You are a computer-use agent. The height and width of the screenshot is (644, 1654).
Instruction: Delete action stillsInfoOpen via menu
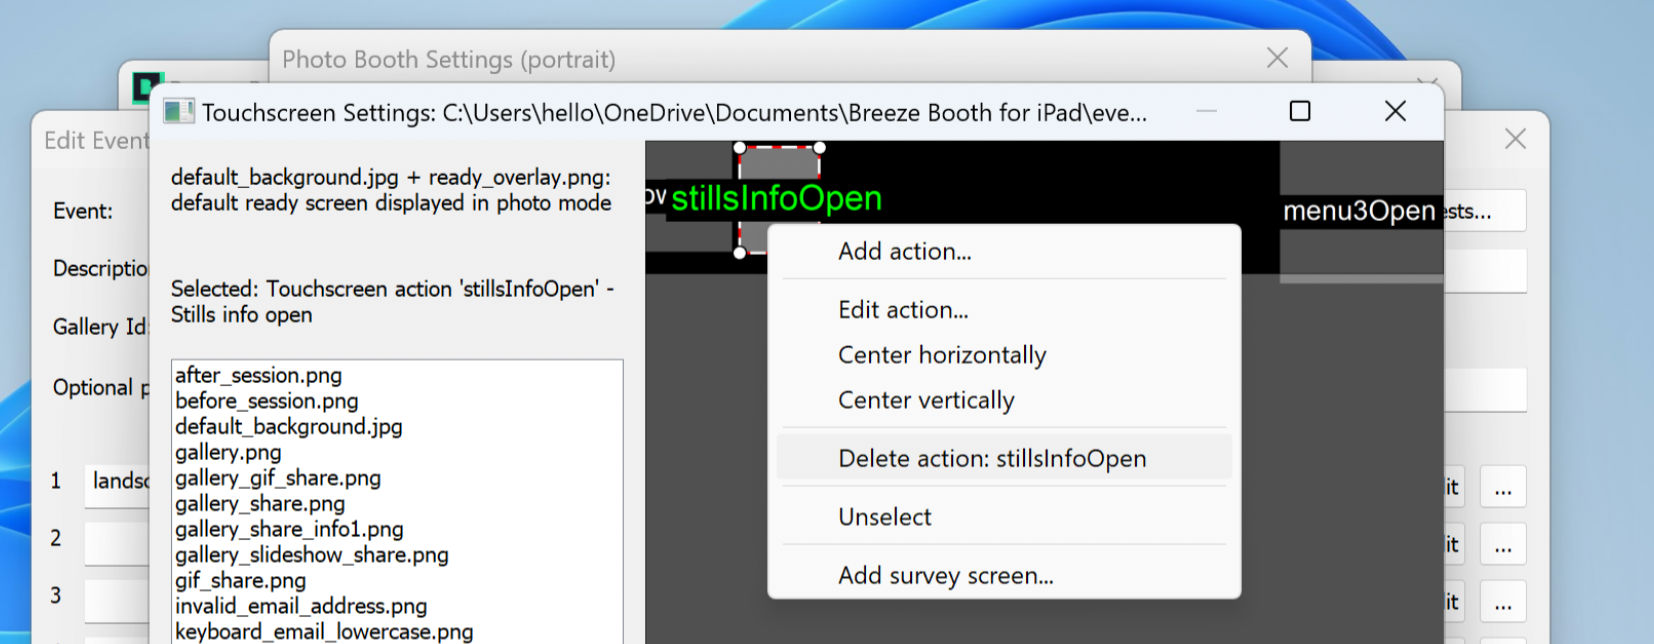point(991,459)
